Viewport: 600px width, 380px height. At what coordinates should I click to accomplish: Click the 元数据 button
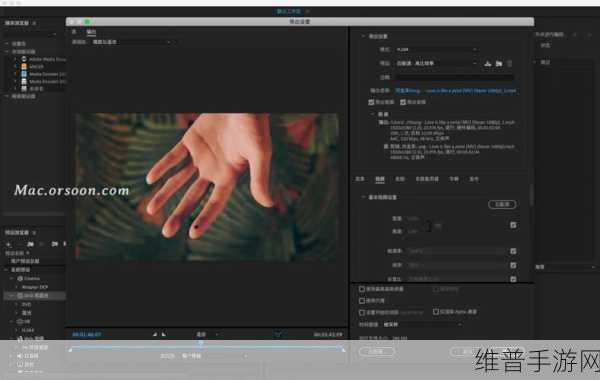377,351
